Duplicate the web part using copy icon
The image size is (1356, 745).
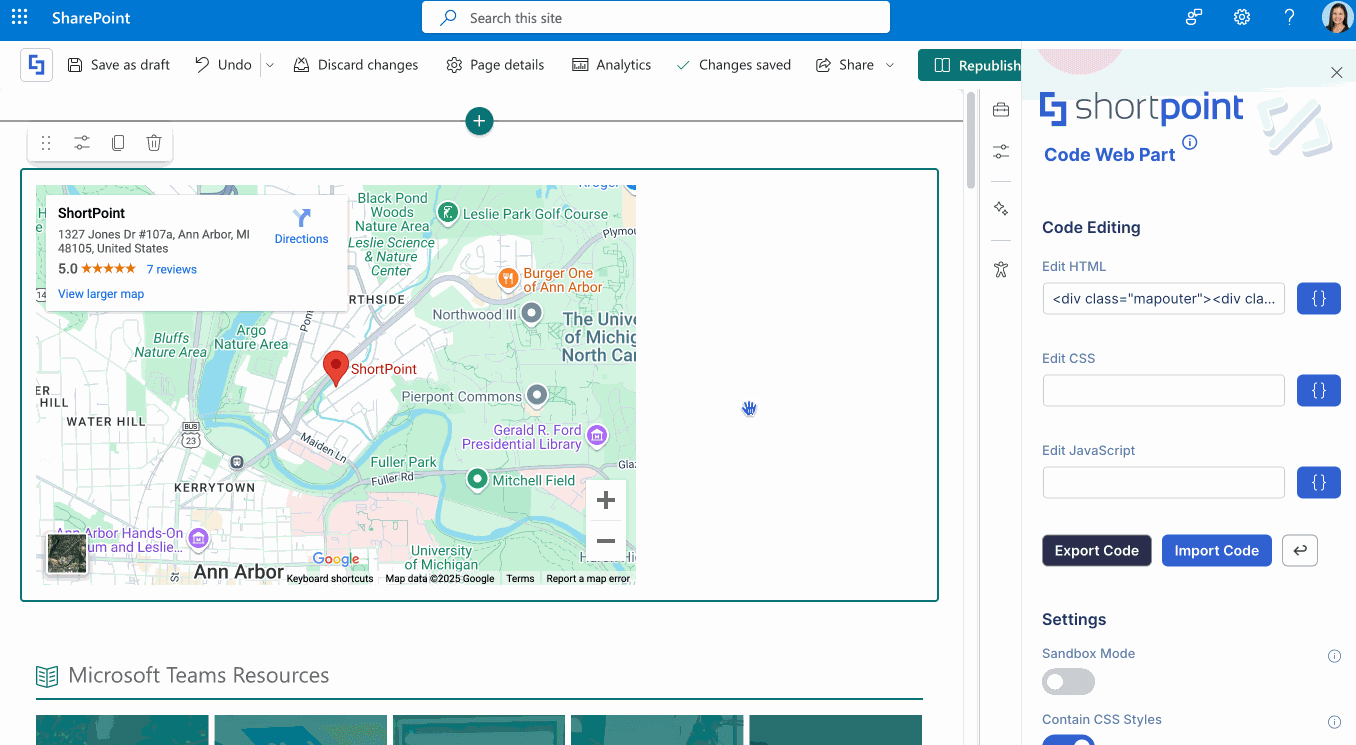118,143
